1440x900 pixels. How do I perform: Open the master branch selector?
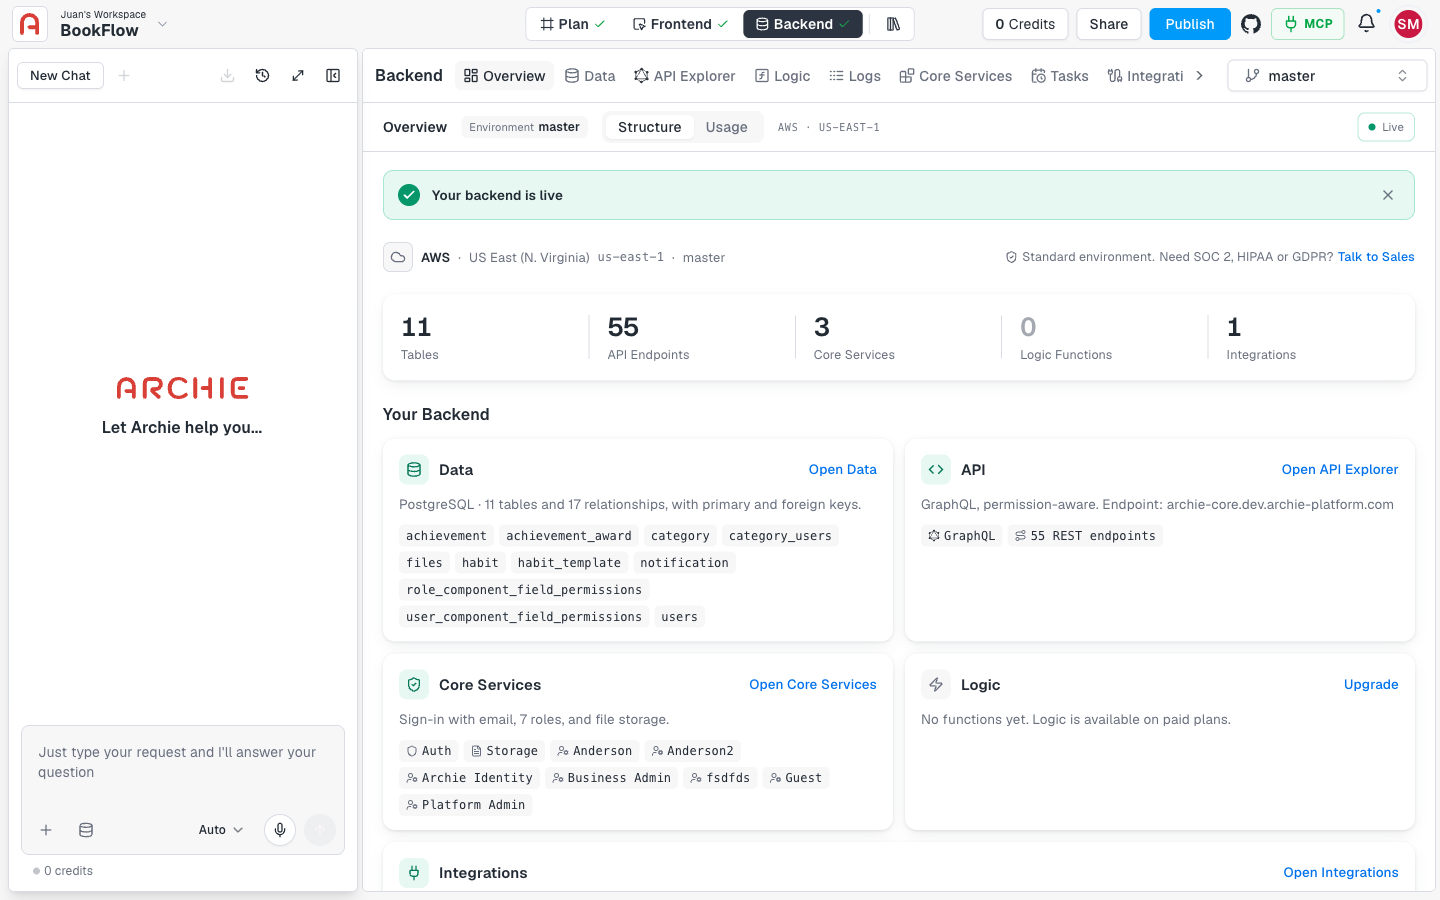[x=1327, y=76]
